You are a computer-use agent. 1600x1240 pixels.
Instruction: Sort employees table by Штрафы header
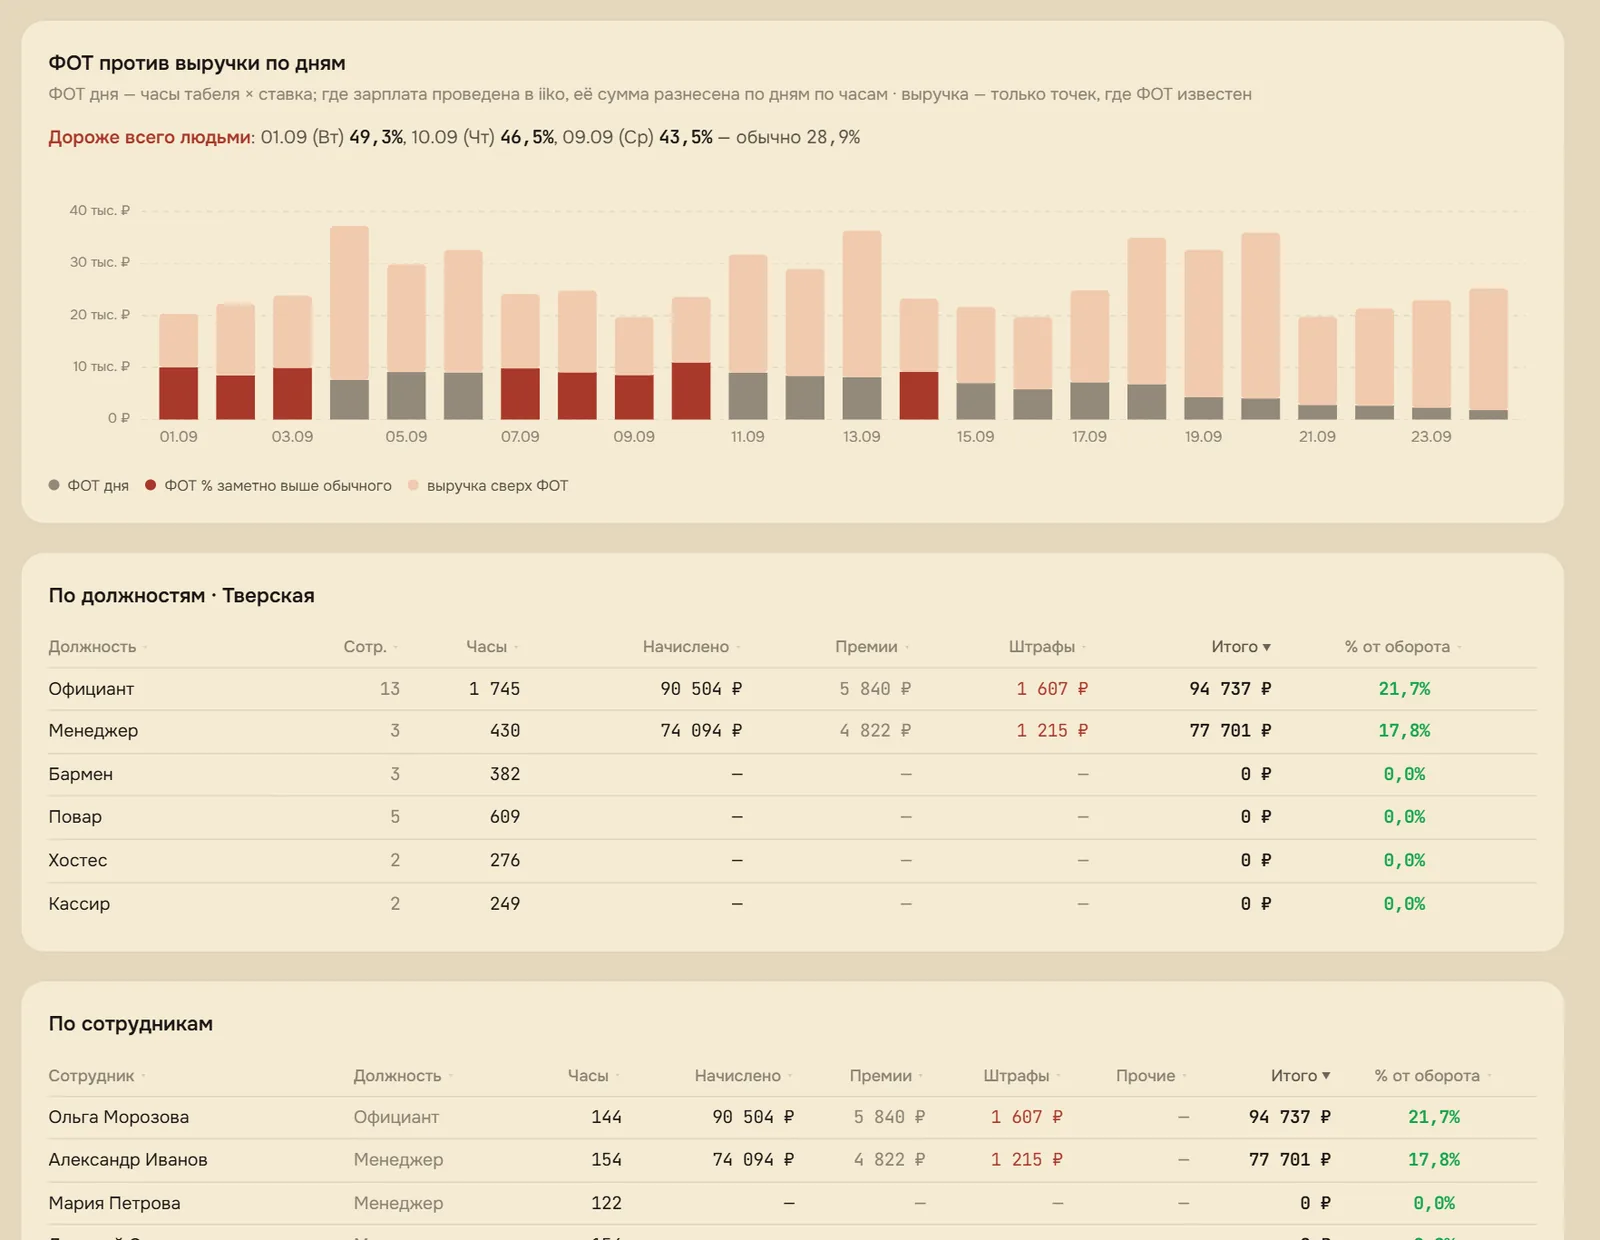coord(1022,1076)
